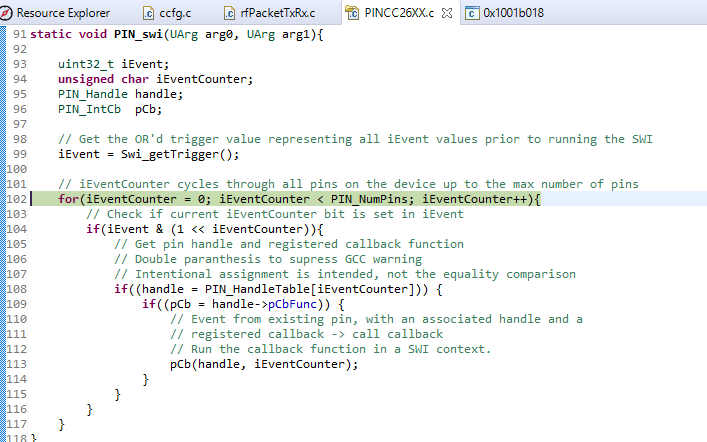This screenshot has height=442, width=707.
Task: Click the pCbFunc field on line 109
Action: coord(292,304)
